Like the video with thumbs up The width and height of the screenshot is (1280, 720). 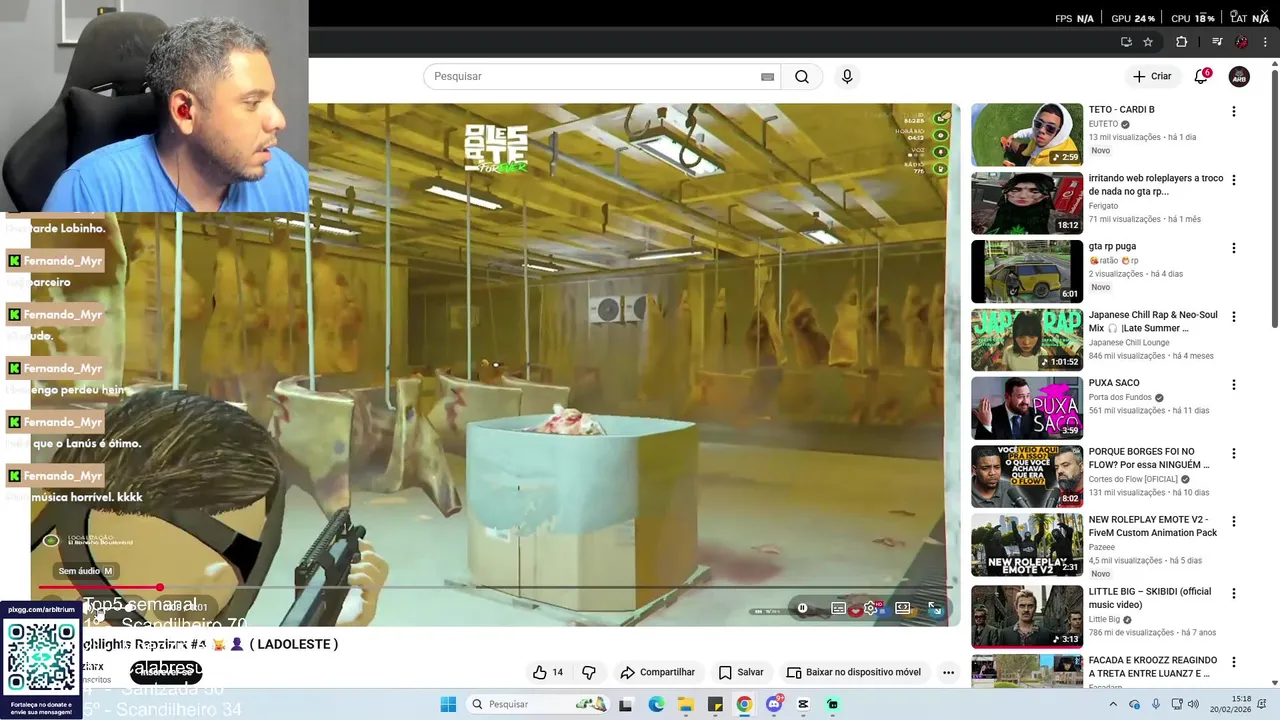pyautogui.click(x=548, y=672)
